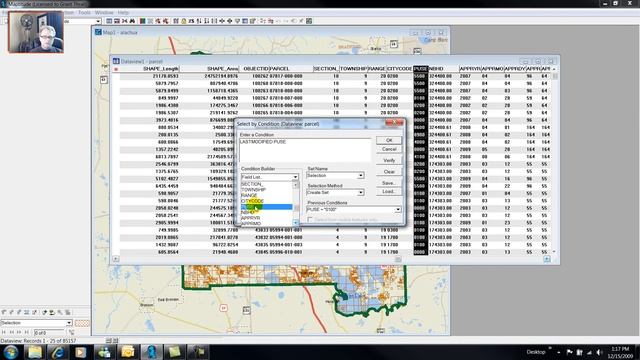Toggle the select-from-visible-features checkbox
Screen dimensions: 640x360
coord(310,220)
